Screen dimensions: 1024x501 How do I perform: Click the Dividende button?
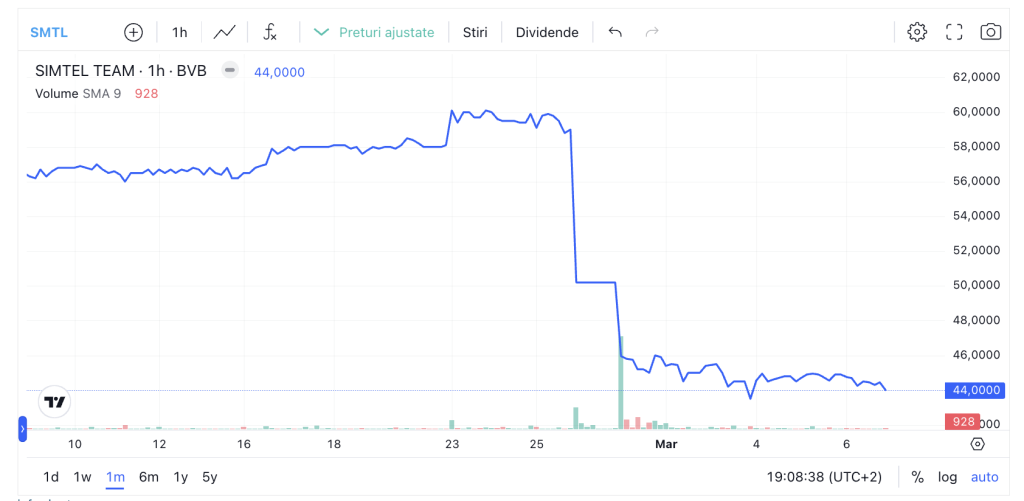[547, 32]
